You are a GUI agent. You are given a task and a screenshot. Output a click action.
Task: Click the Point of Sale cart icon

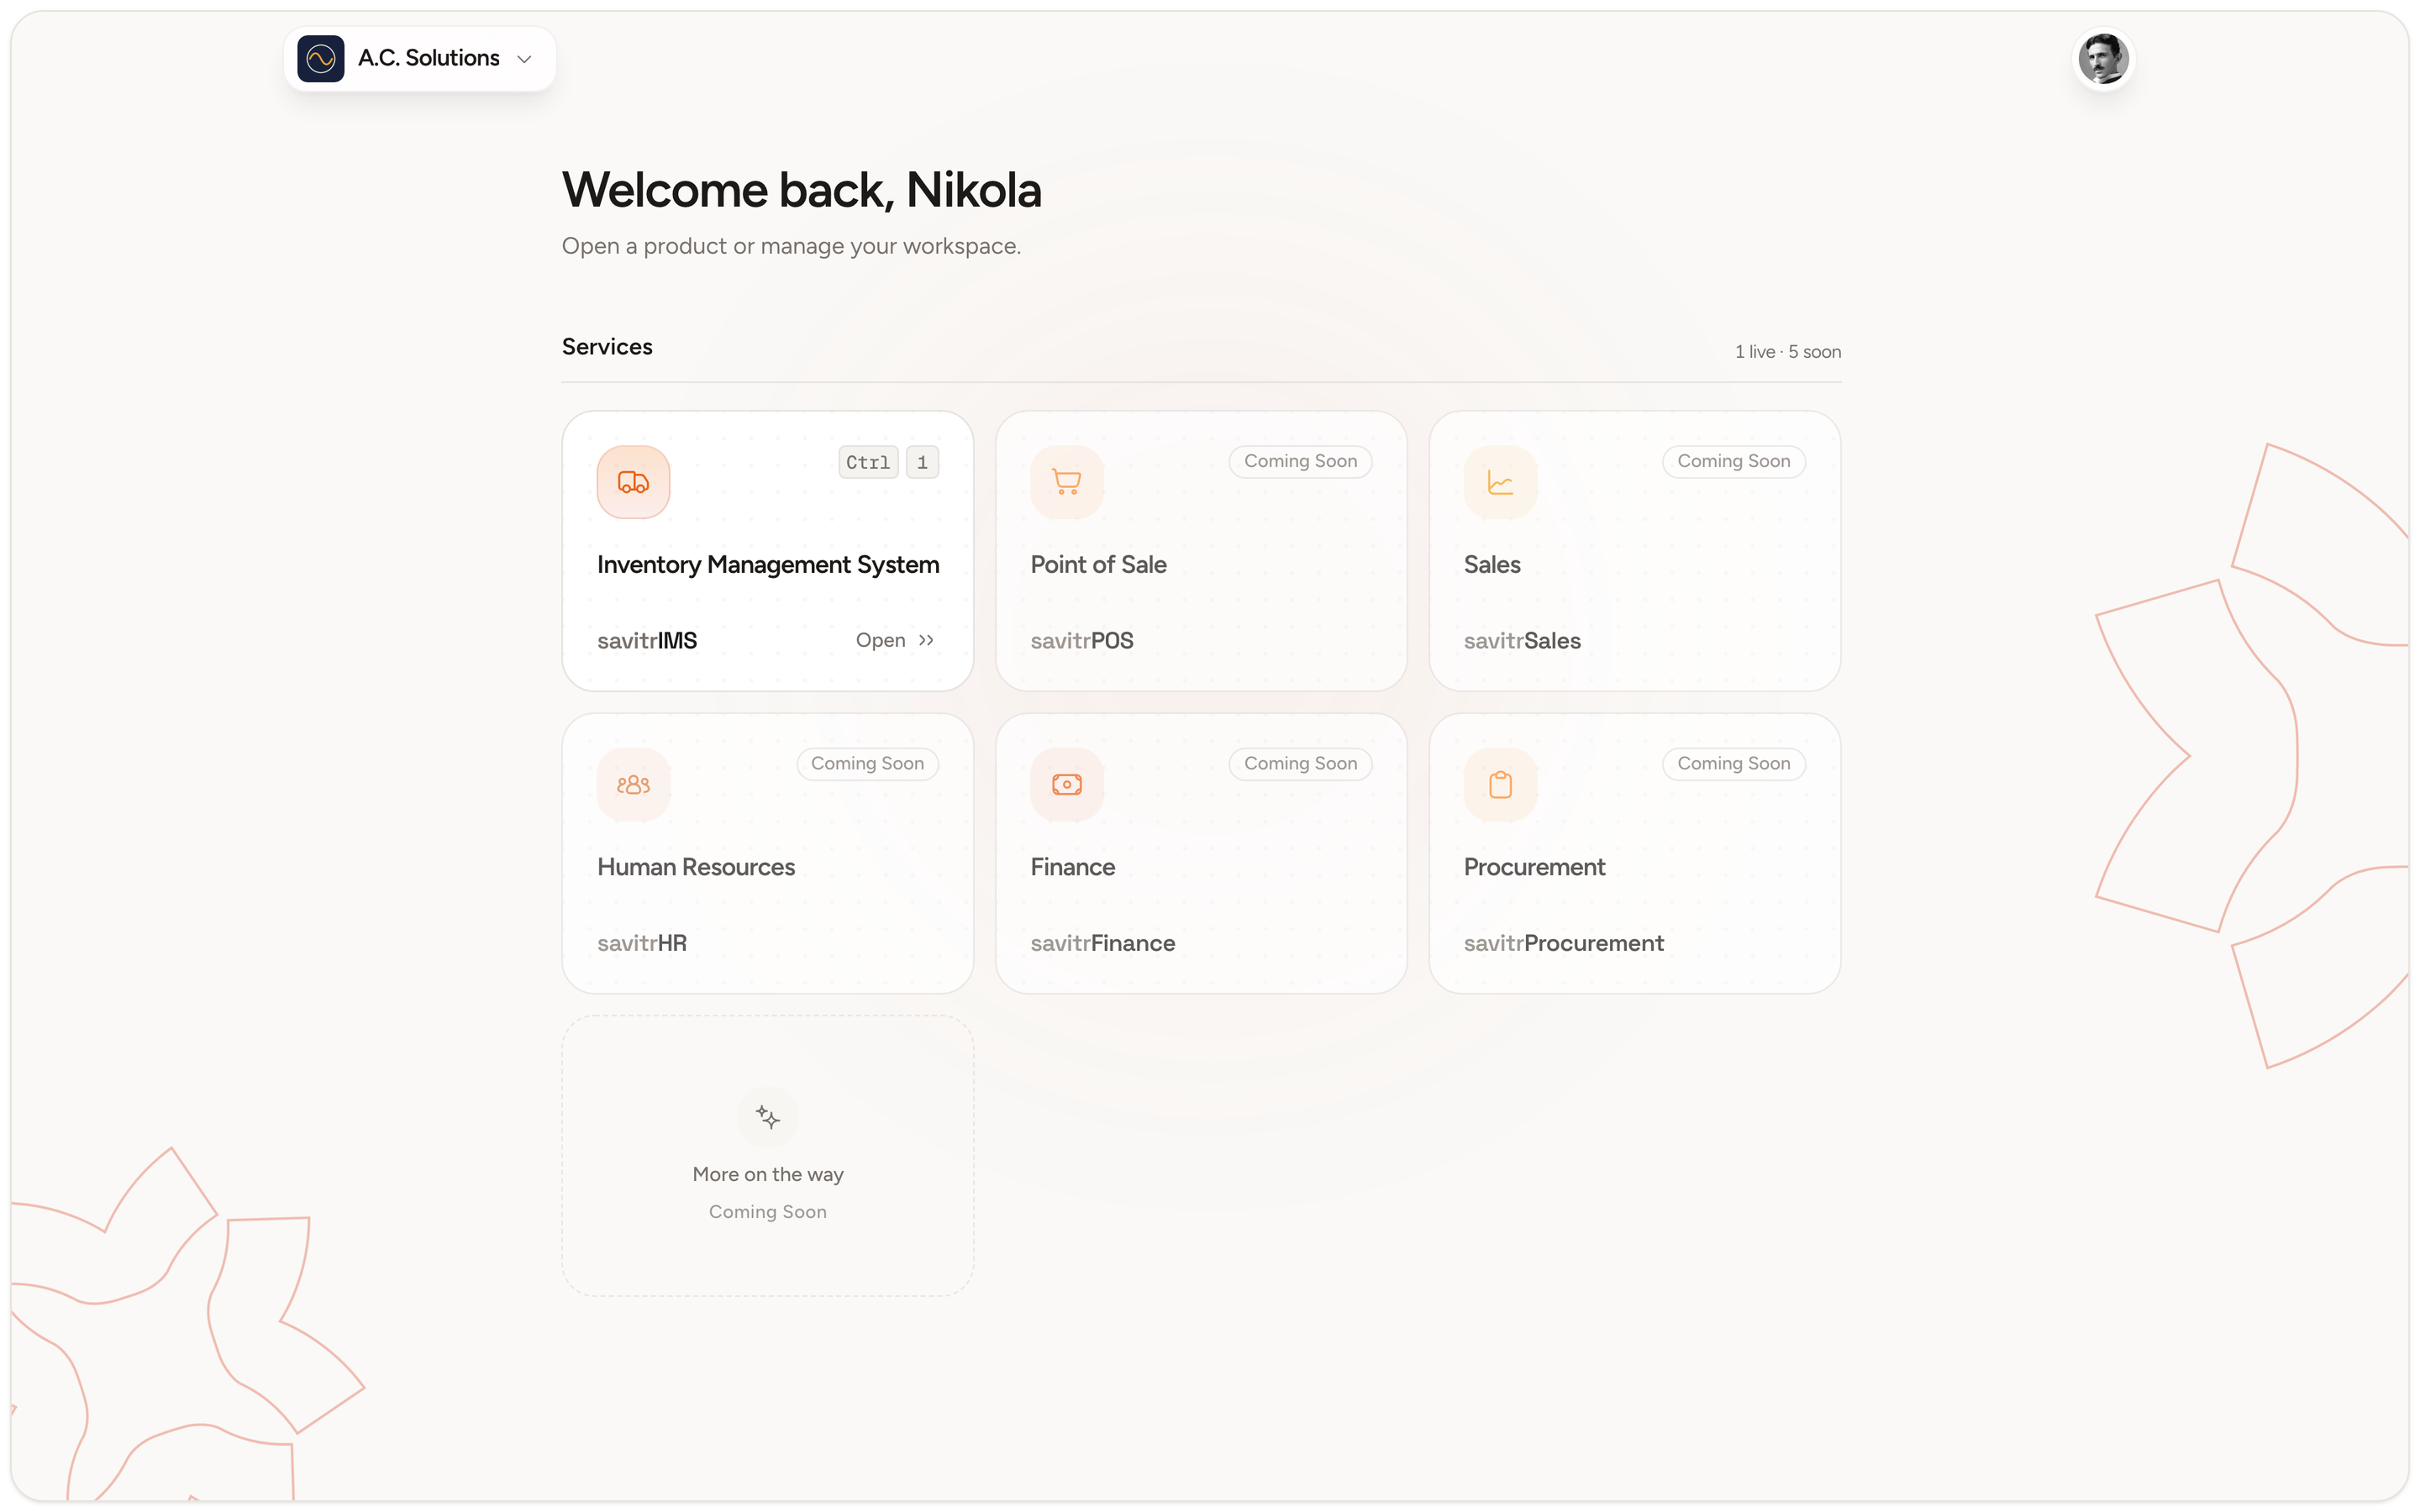[x=1066, y=482]
